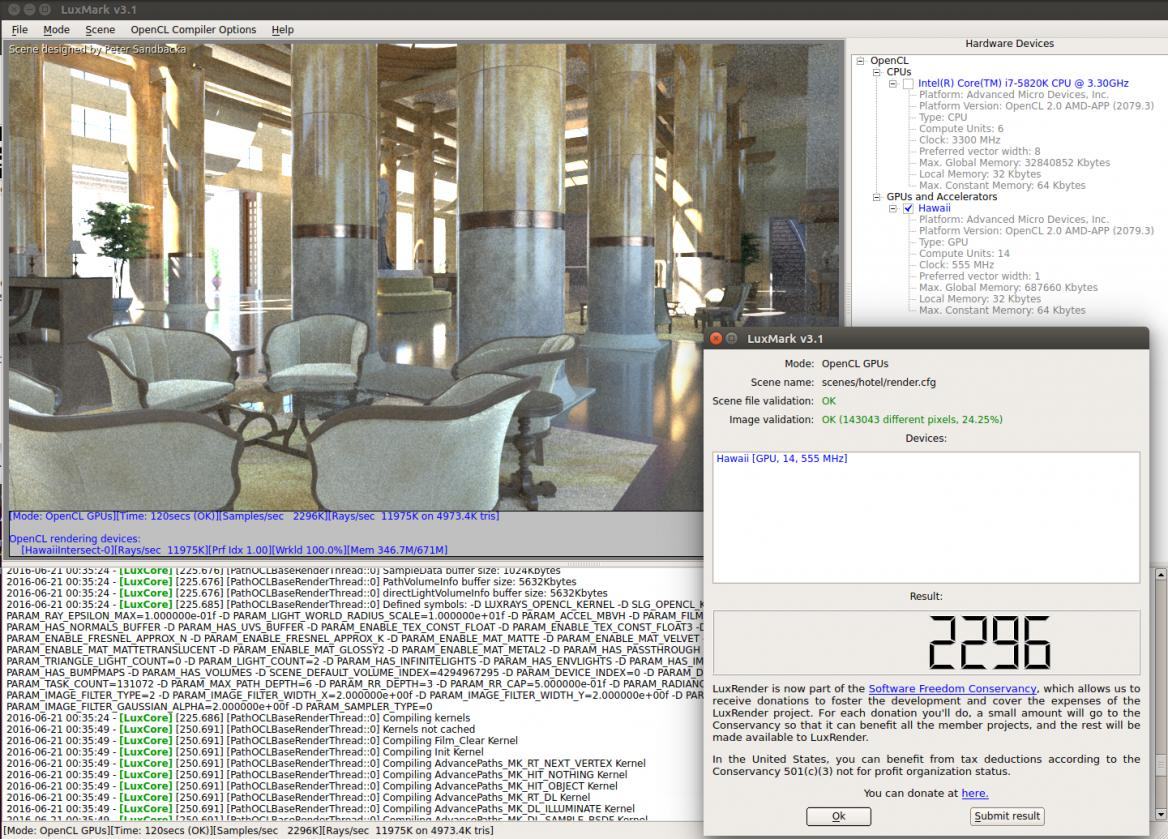Click the 'AdvancePaths_MK_RT_DL Kernel' log line
The height and width of the screenshot is (839, 1168).
click(298, 797)
